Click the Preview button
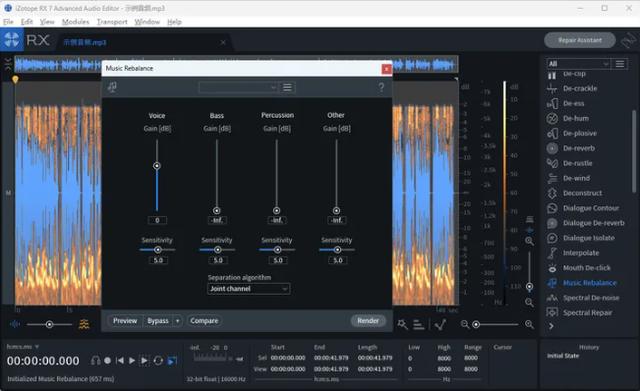This screenshot has height=391, width=640. click(x=125, y=321)
